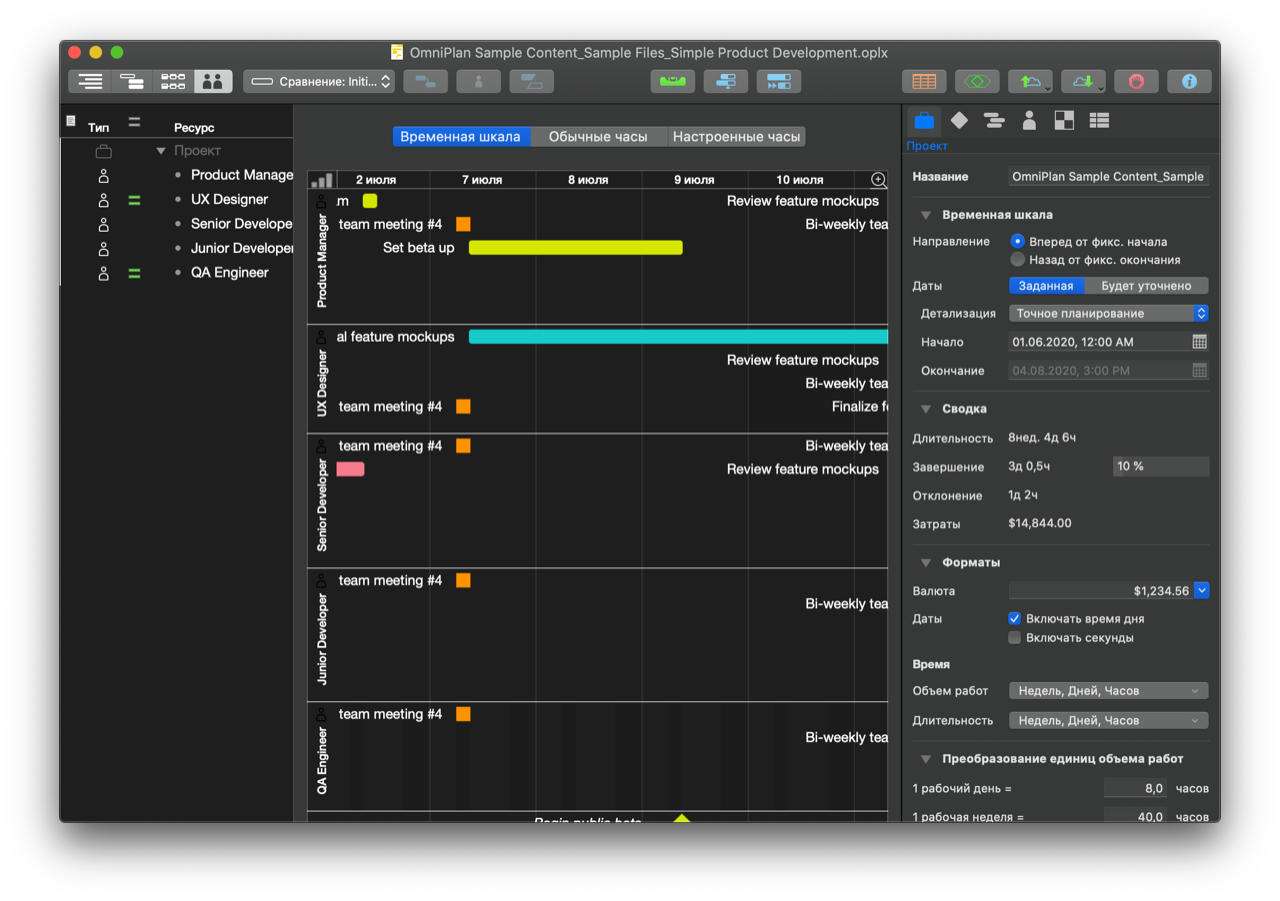Open the Custom Data inspector tab
The image size is (1280, 901).
[1099, 121]
